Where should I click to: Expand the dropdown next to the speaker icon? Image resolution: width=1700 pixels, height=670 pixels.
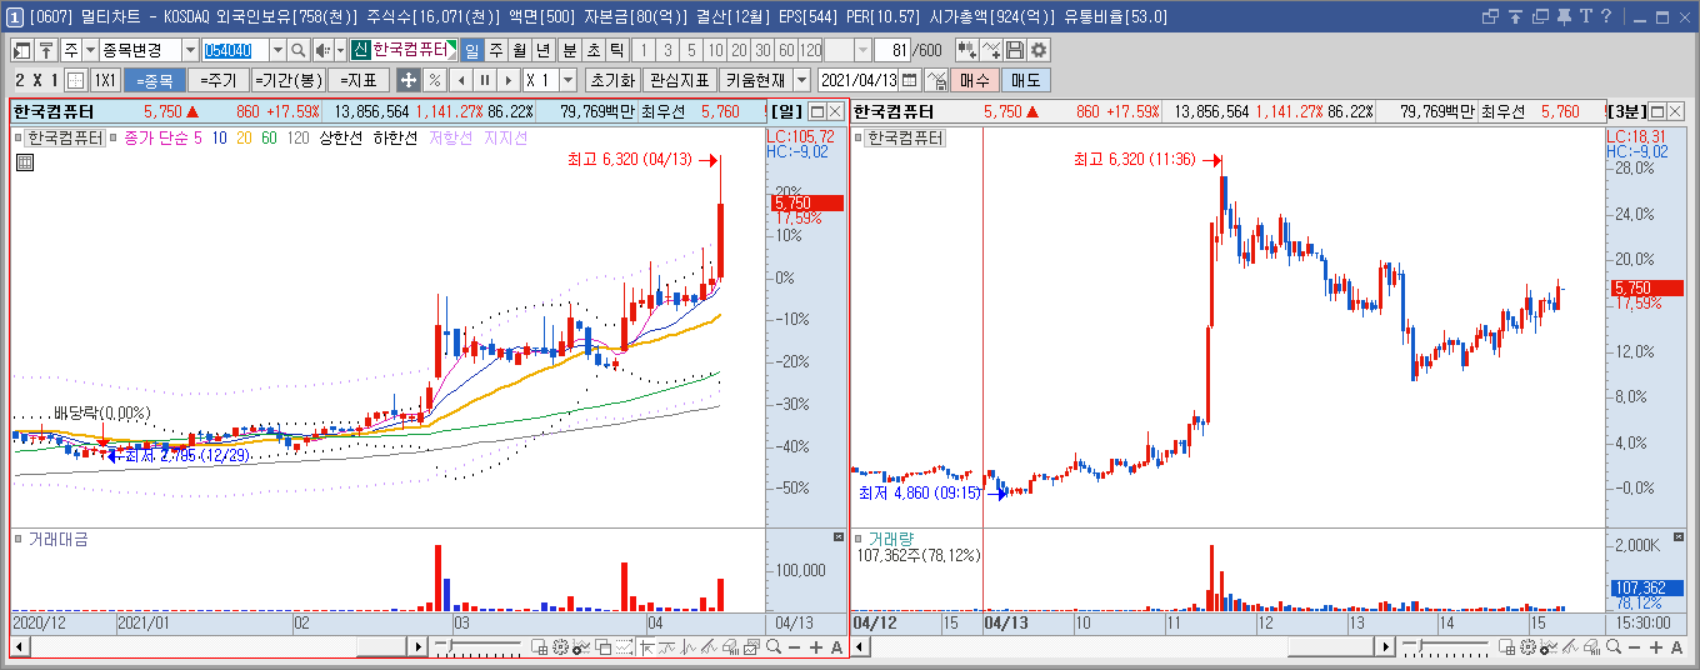click(x=340, y=50)
